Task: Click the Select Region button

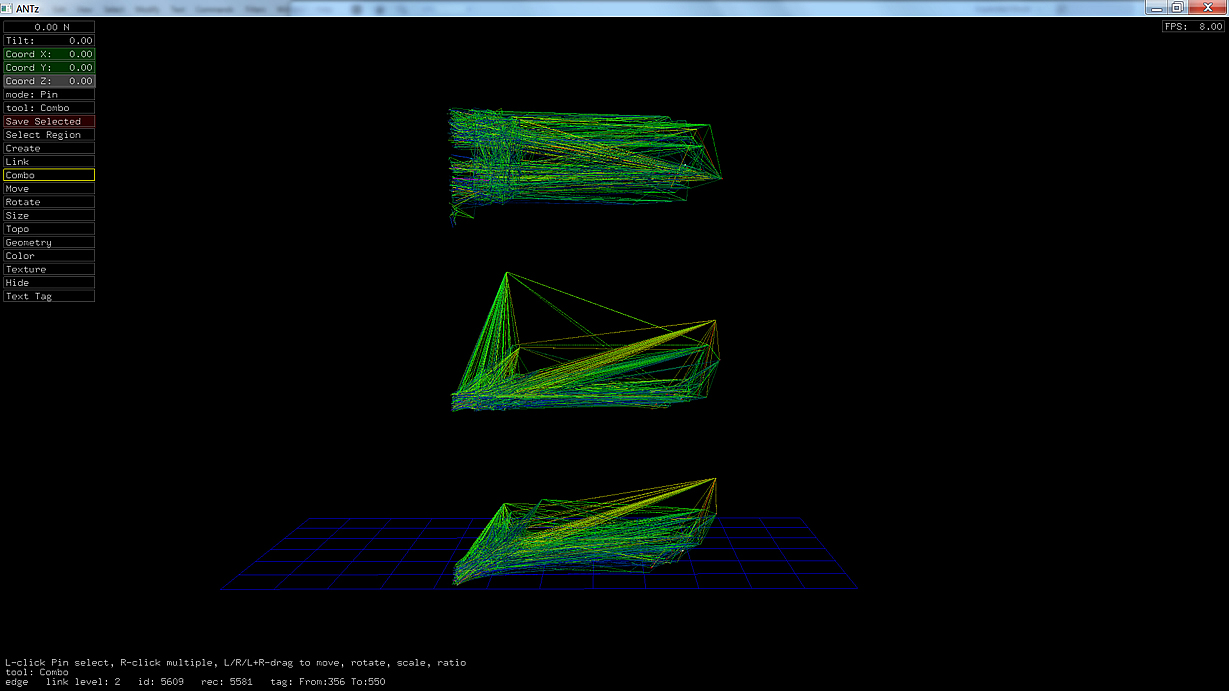Action: coord(49,134)
